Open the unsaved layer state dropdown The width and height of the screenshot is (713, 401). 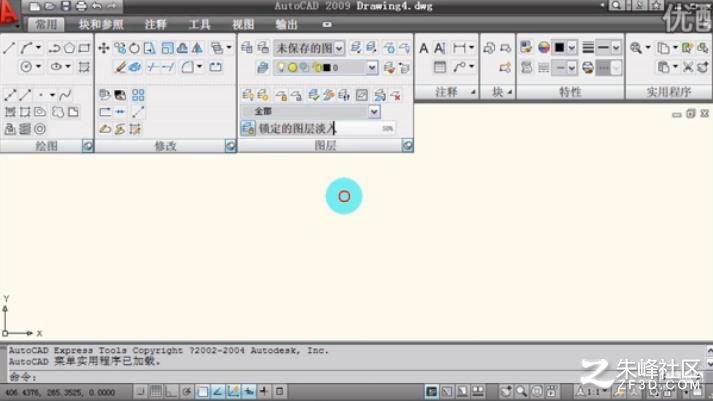click(339, 48)
